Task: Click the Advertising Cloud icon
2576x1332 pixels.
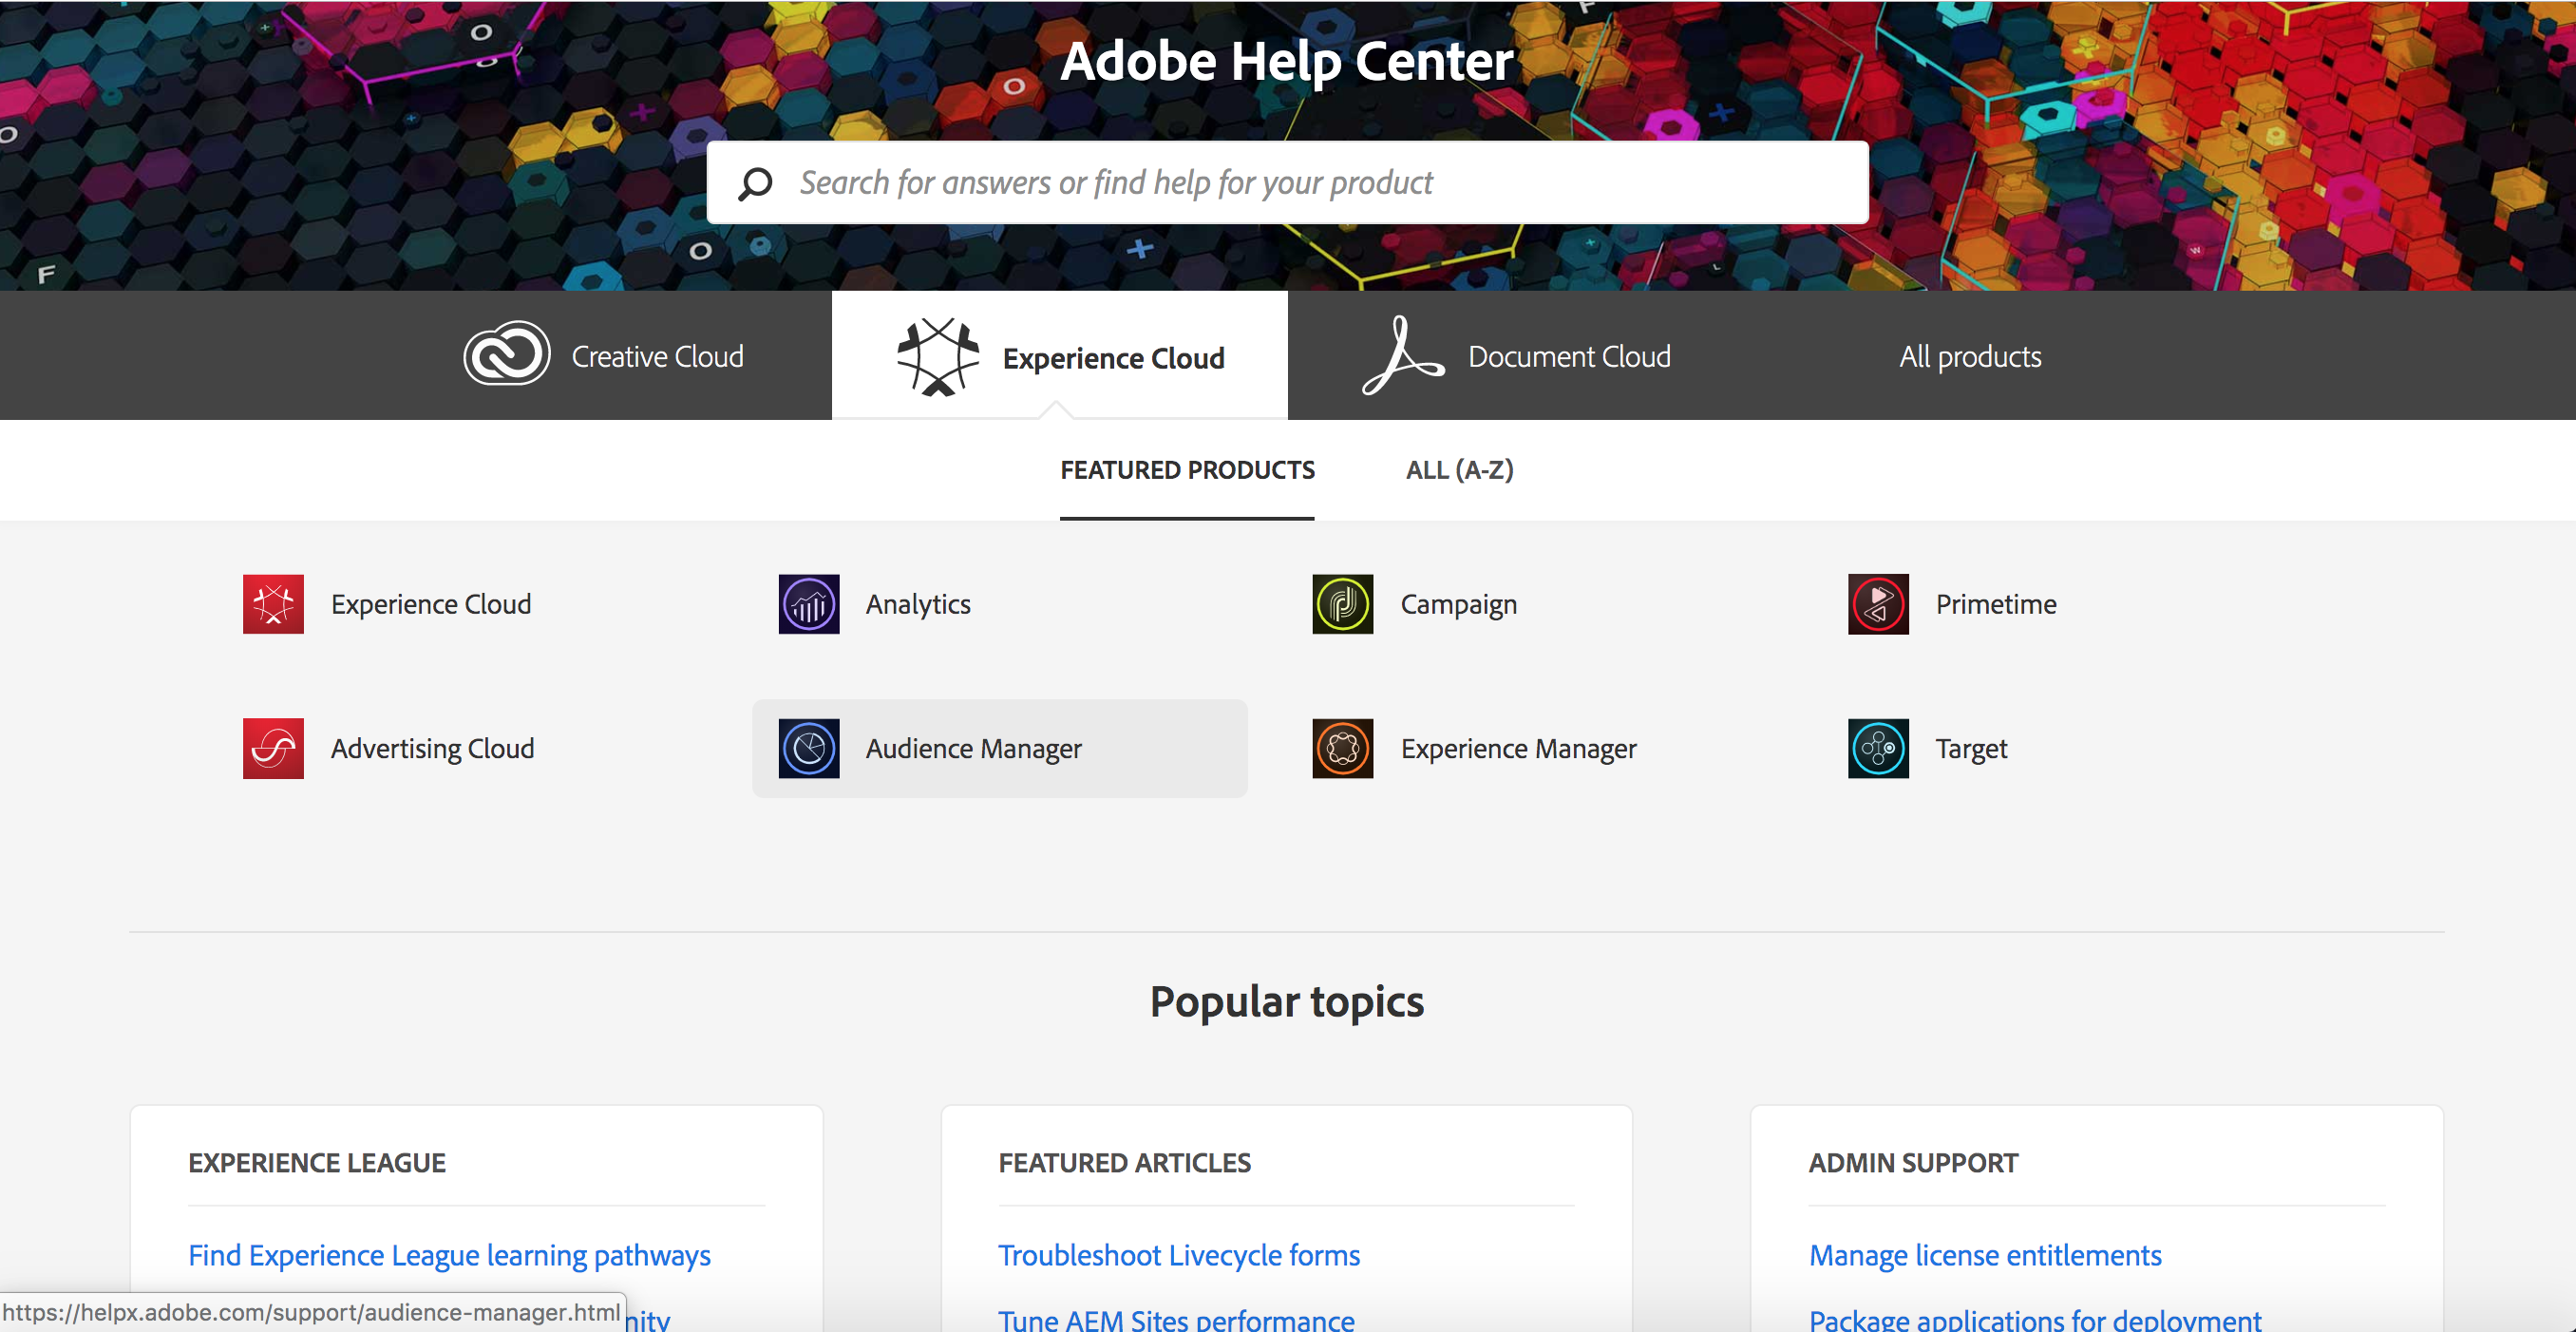Action: (274, 748)
